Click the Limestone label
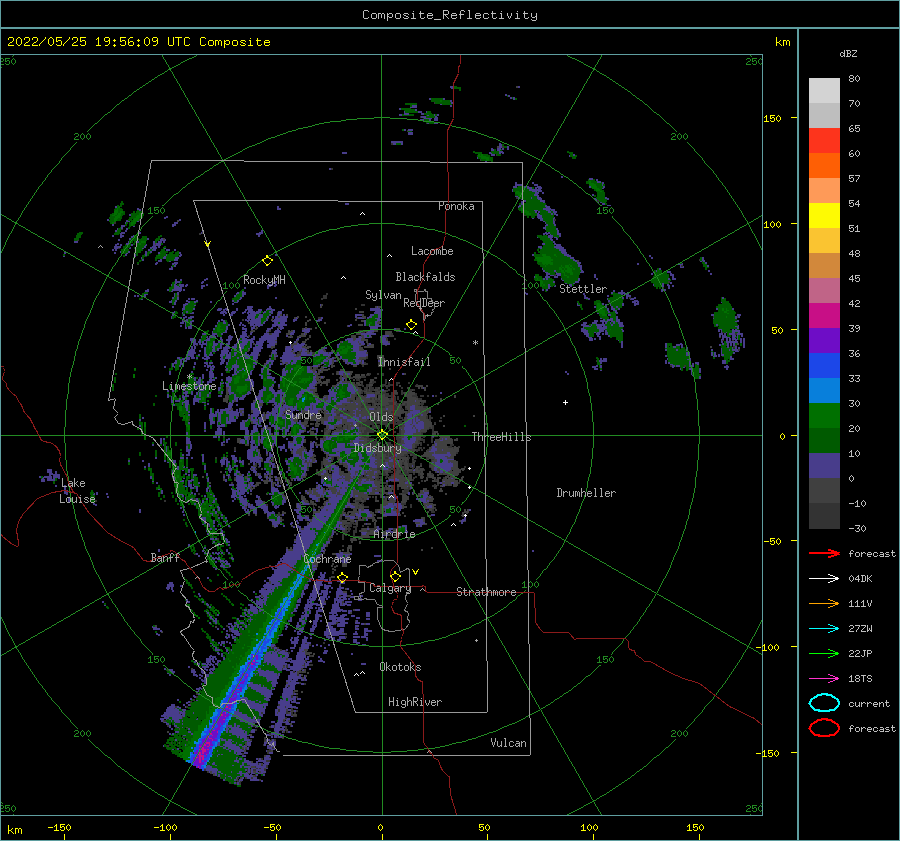Viewport: 900px width, 841px height. click(189, 386)
